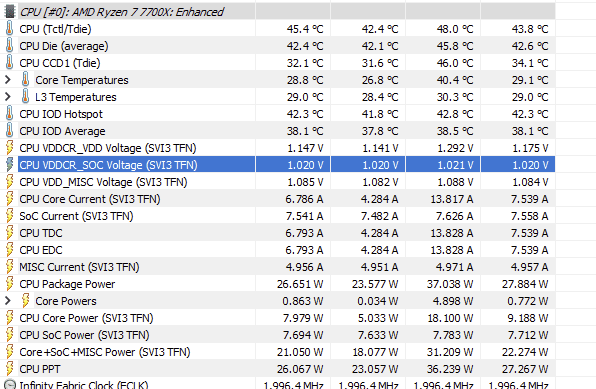This screenshot has width=596, height=389.
Task: Click lightning icon beside CPU Package Power
Action: [10, 284]
